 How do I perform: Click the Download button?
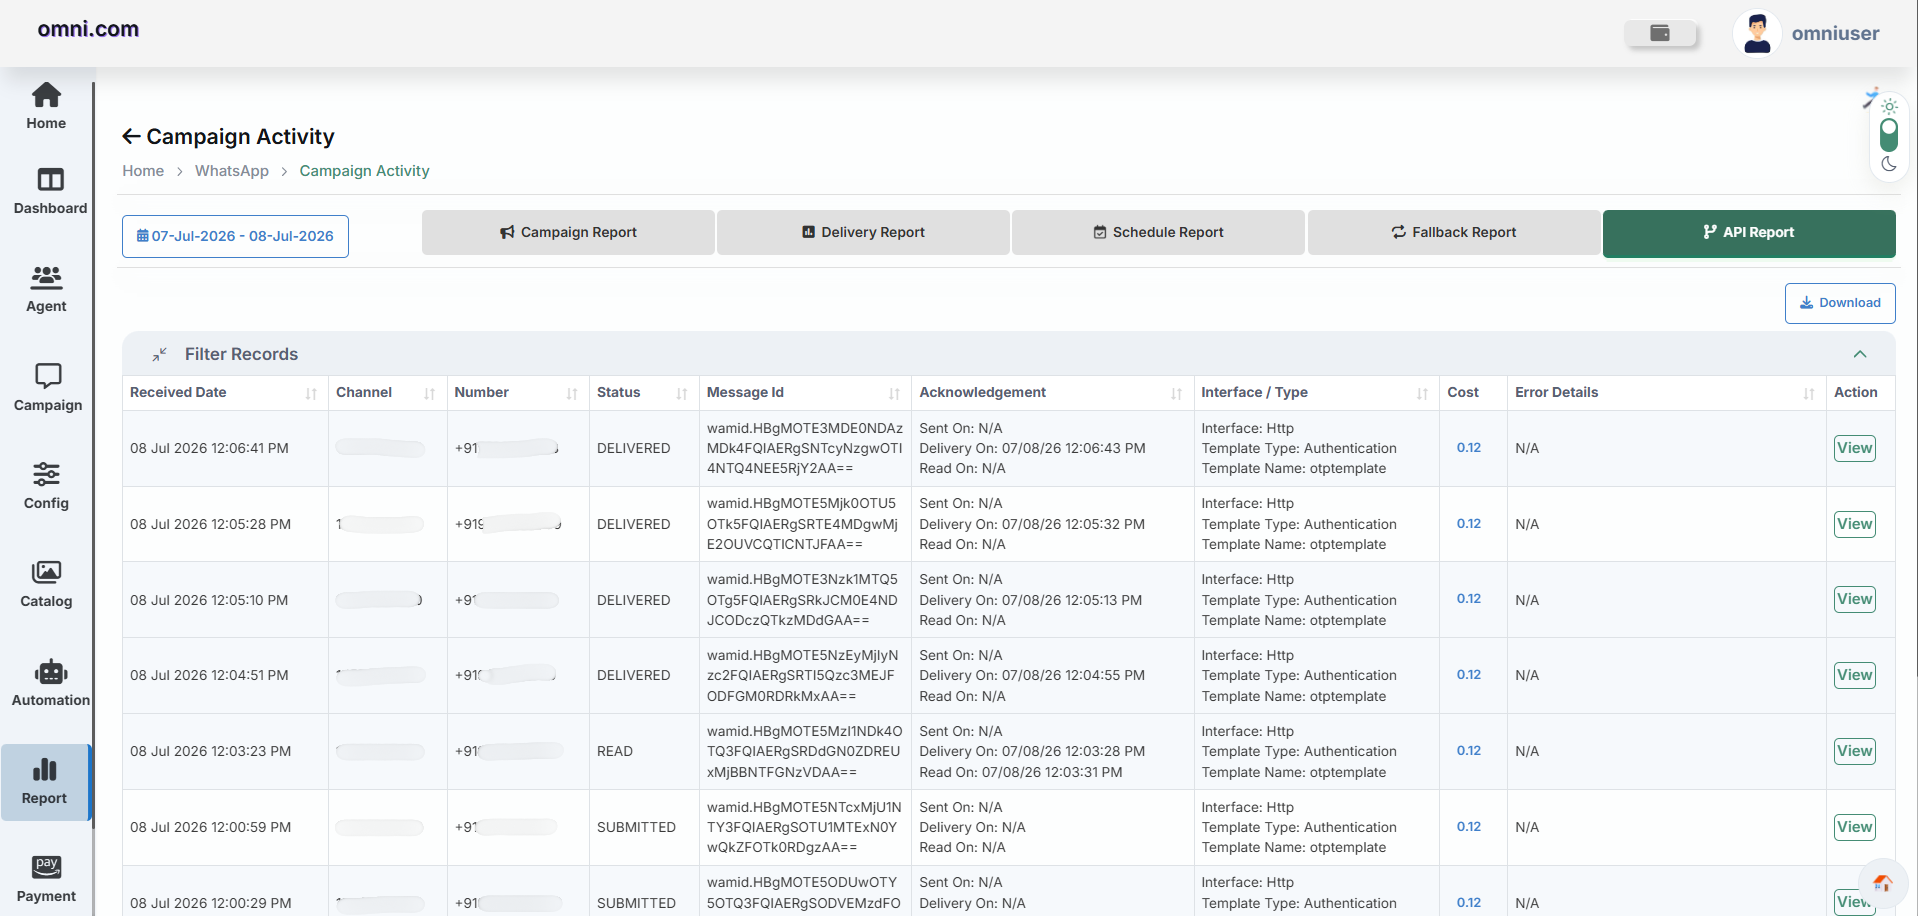point(1840,303)
